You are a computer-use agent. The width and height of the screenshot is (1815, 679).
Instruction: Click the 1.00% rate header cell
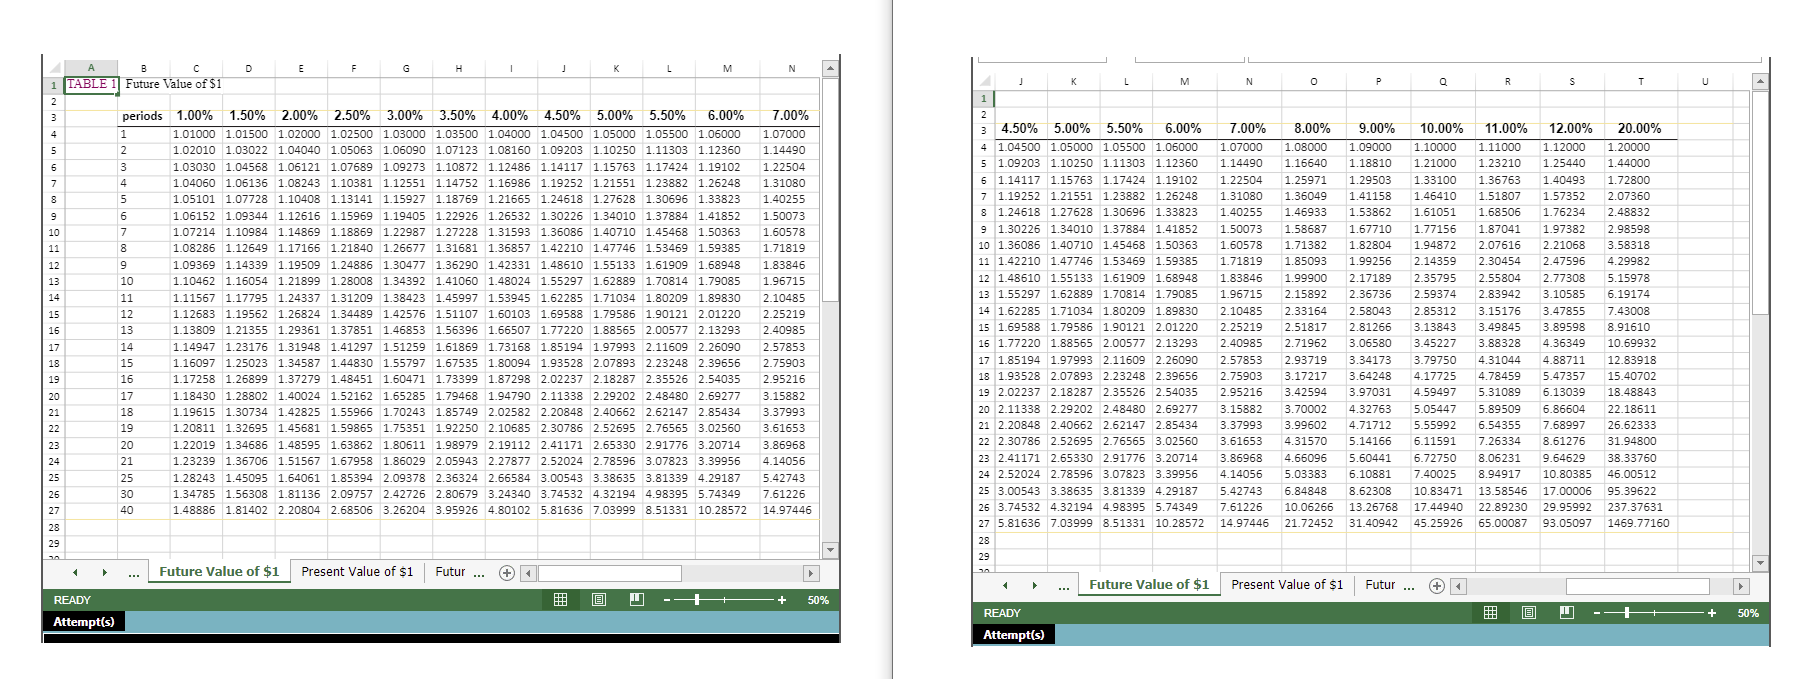click(195, 116)
